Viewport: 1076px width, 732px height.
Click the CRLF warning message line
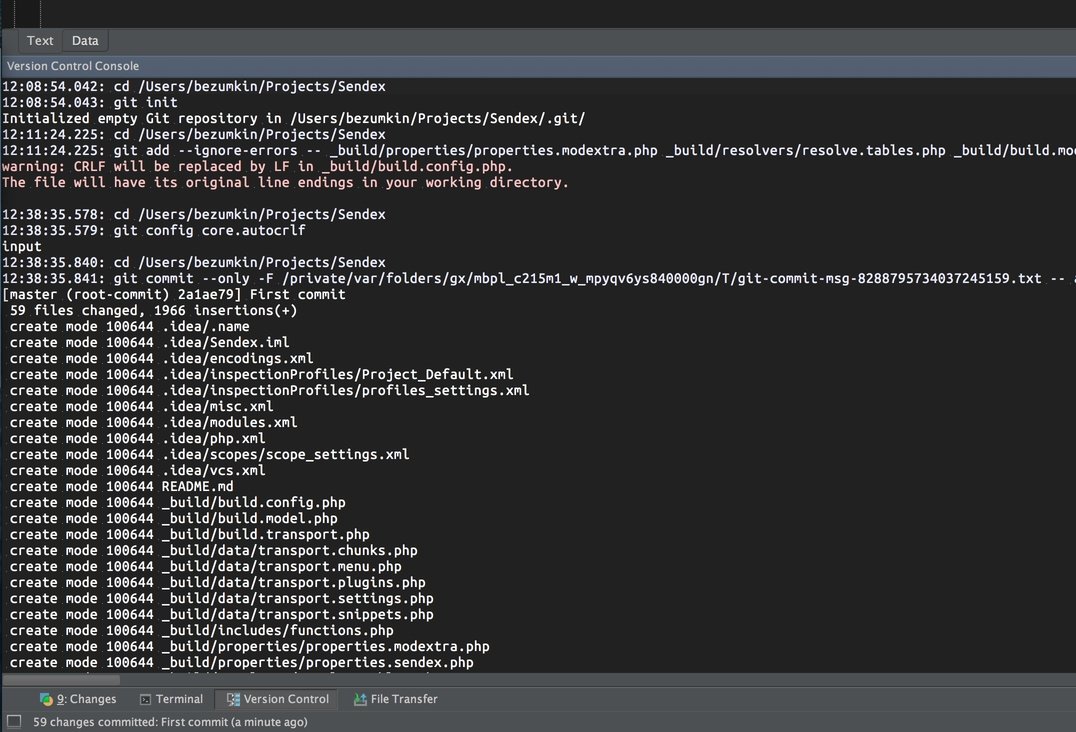257,166
